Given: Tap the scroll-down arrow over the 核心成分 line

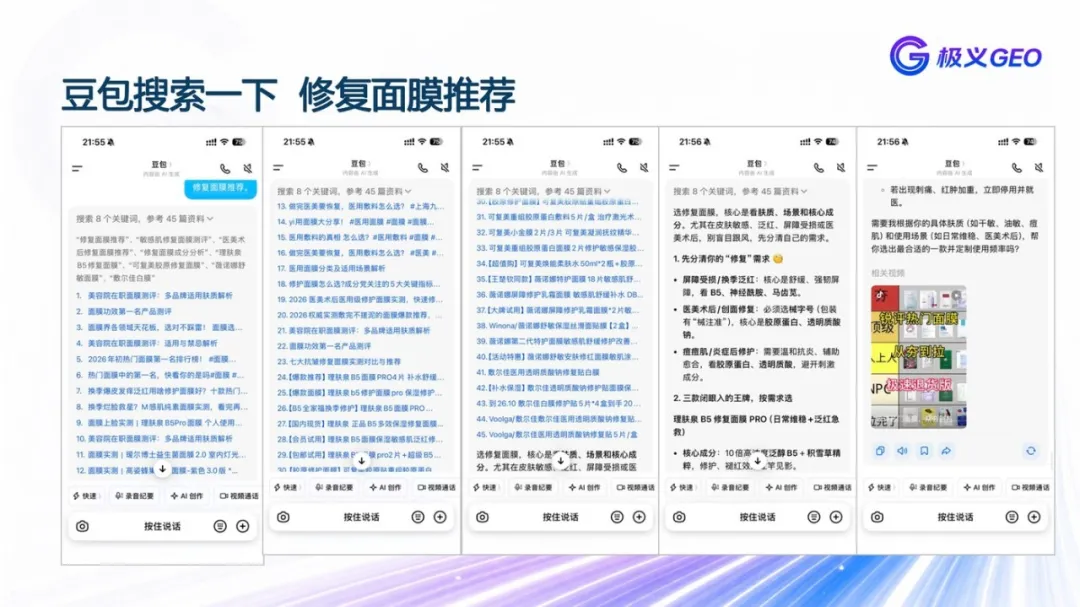Looking at the screenshot, I should pyautogui.click(x=758, y=460).
